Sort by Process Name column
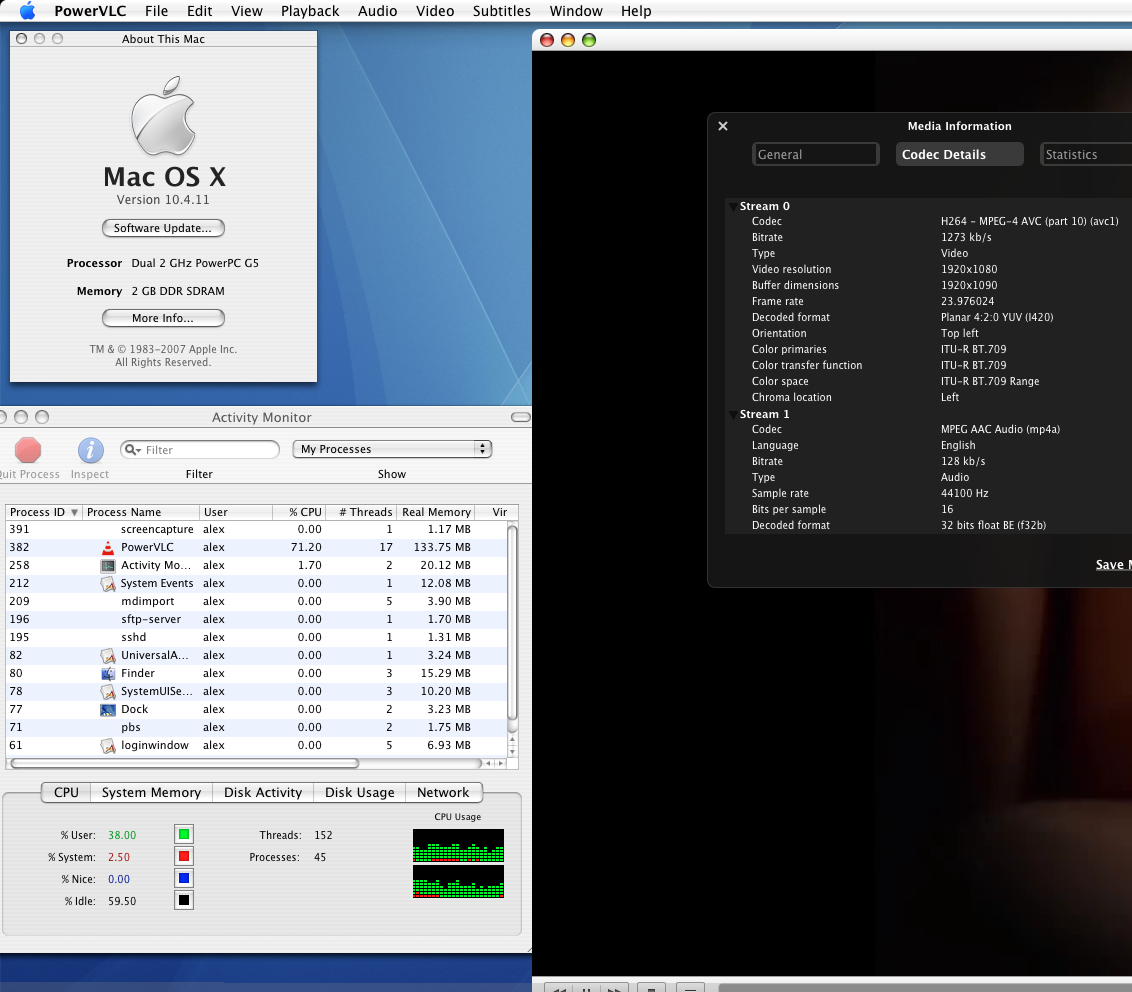1132x992 pixels. pos(141,512)
